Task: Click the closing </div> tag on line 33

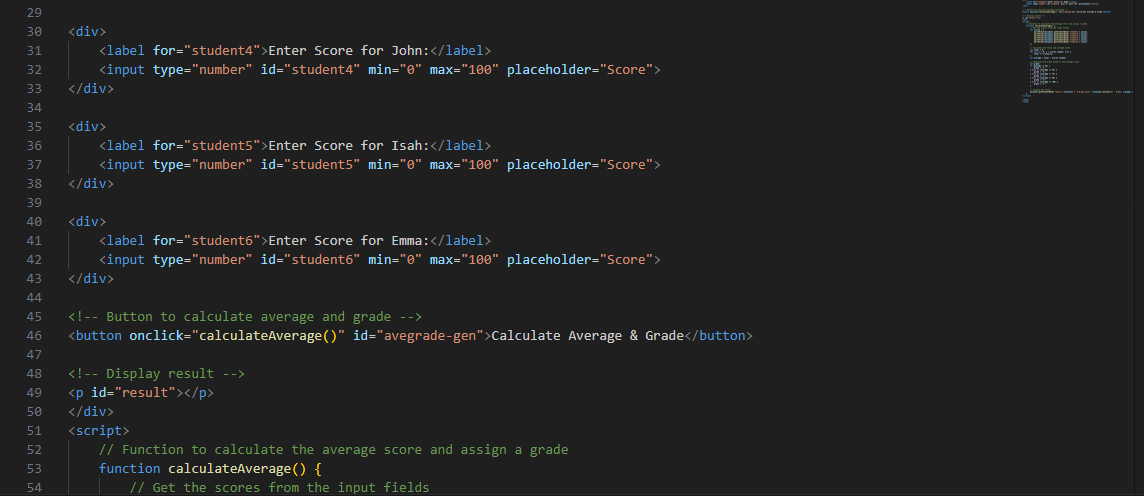Action: click(x=91, y=89)
